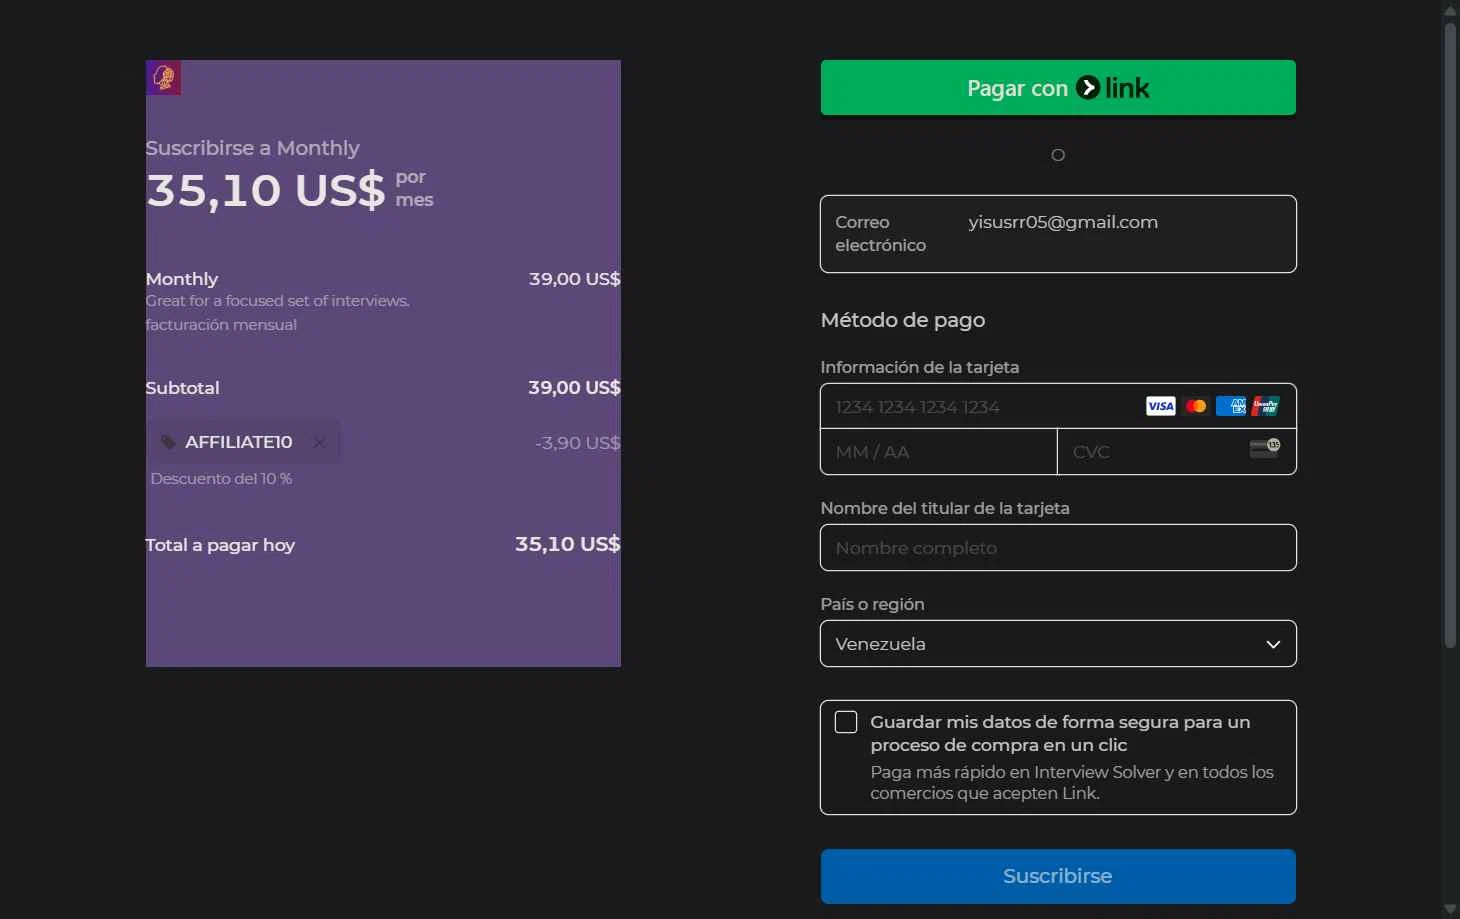This screenshot has width=1460, height=919.
Task: Click the total amount 35,10 US$ at bottom
Action: 567,544
